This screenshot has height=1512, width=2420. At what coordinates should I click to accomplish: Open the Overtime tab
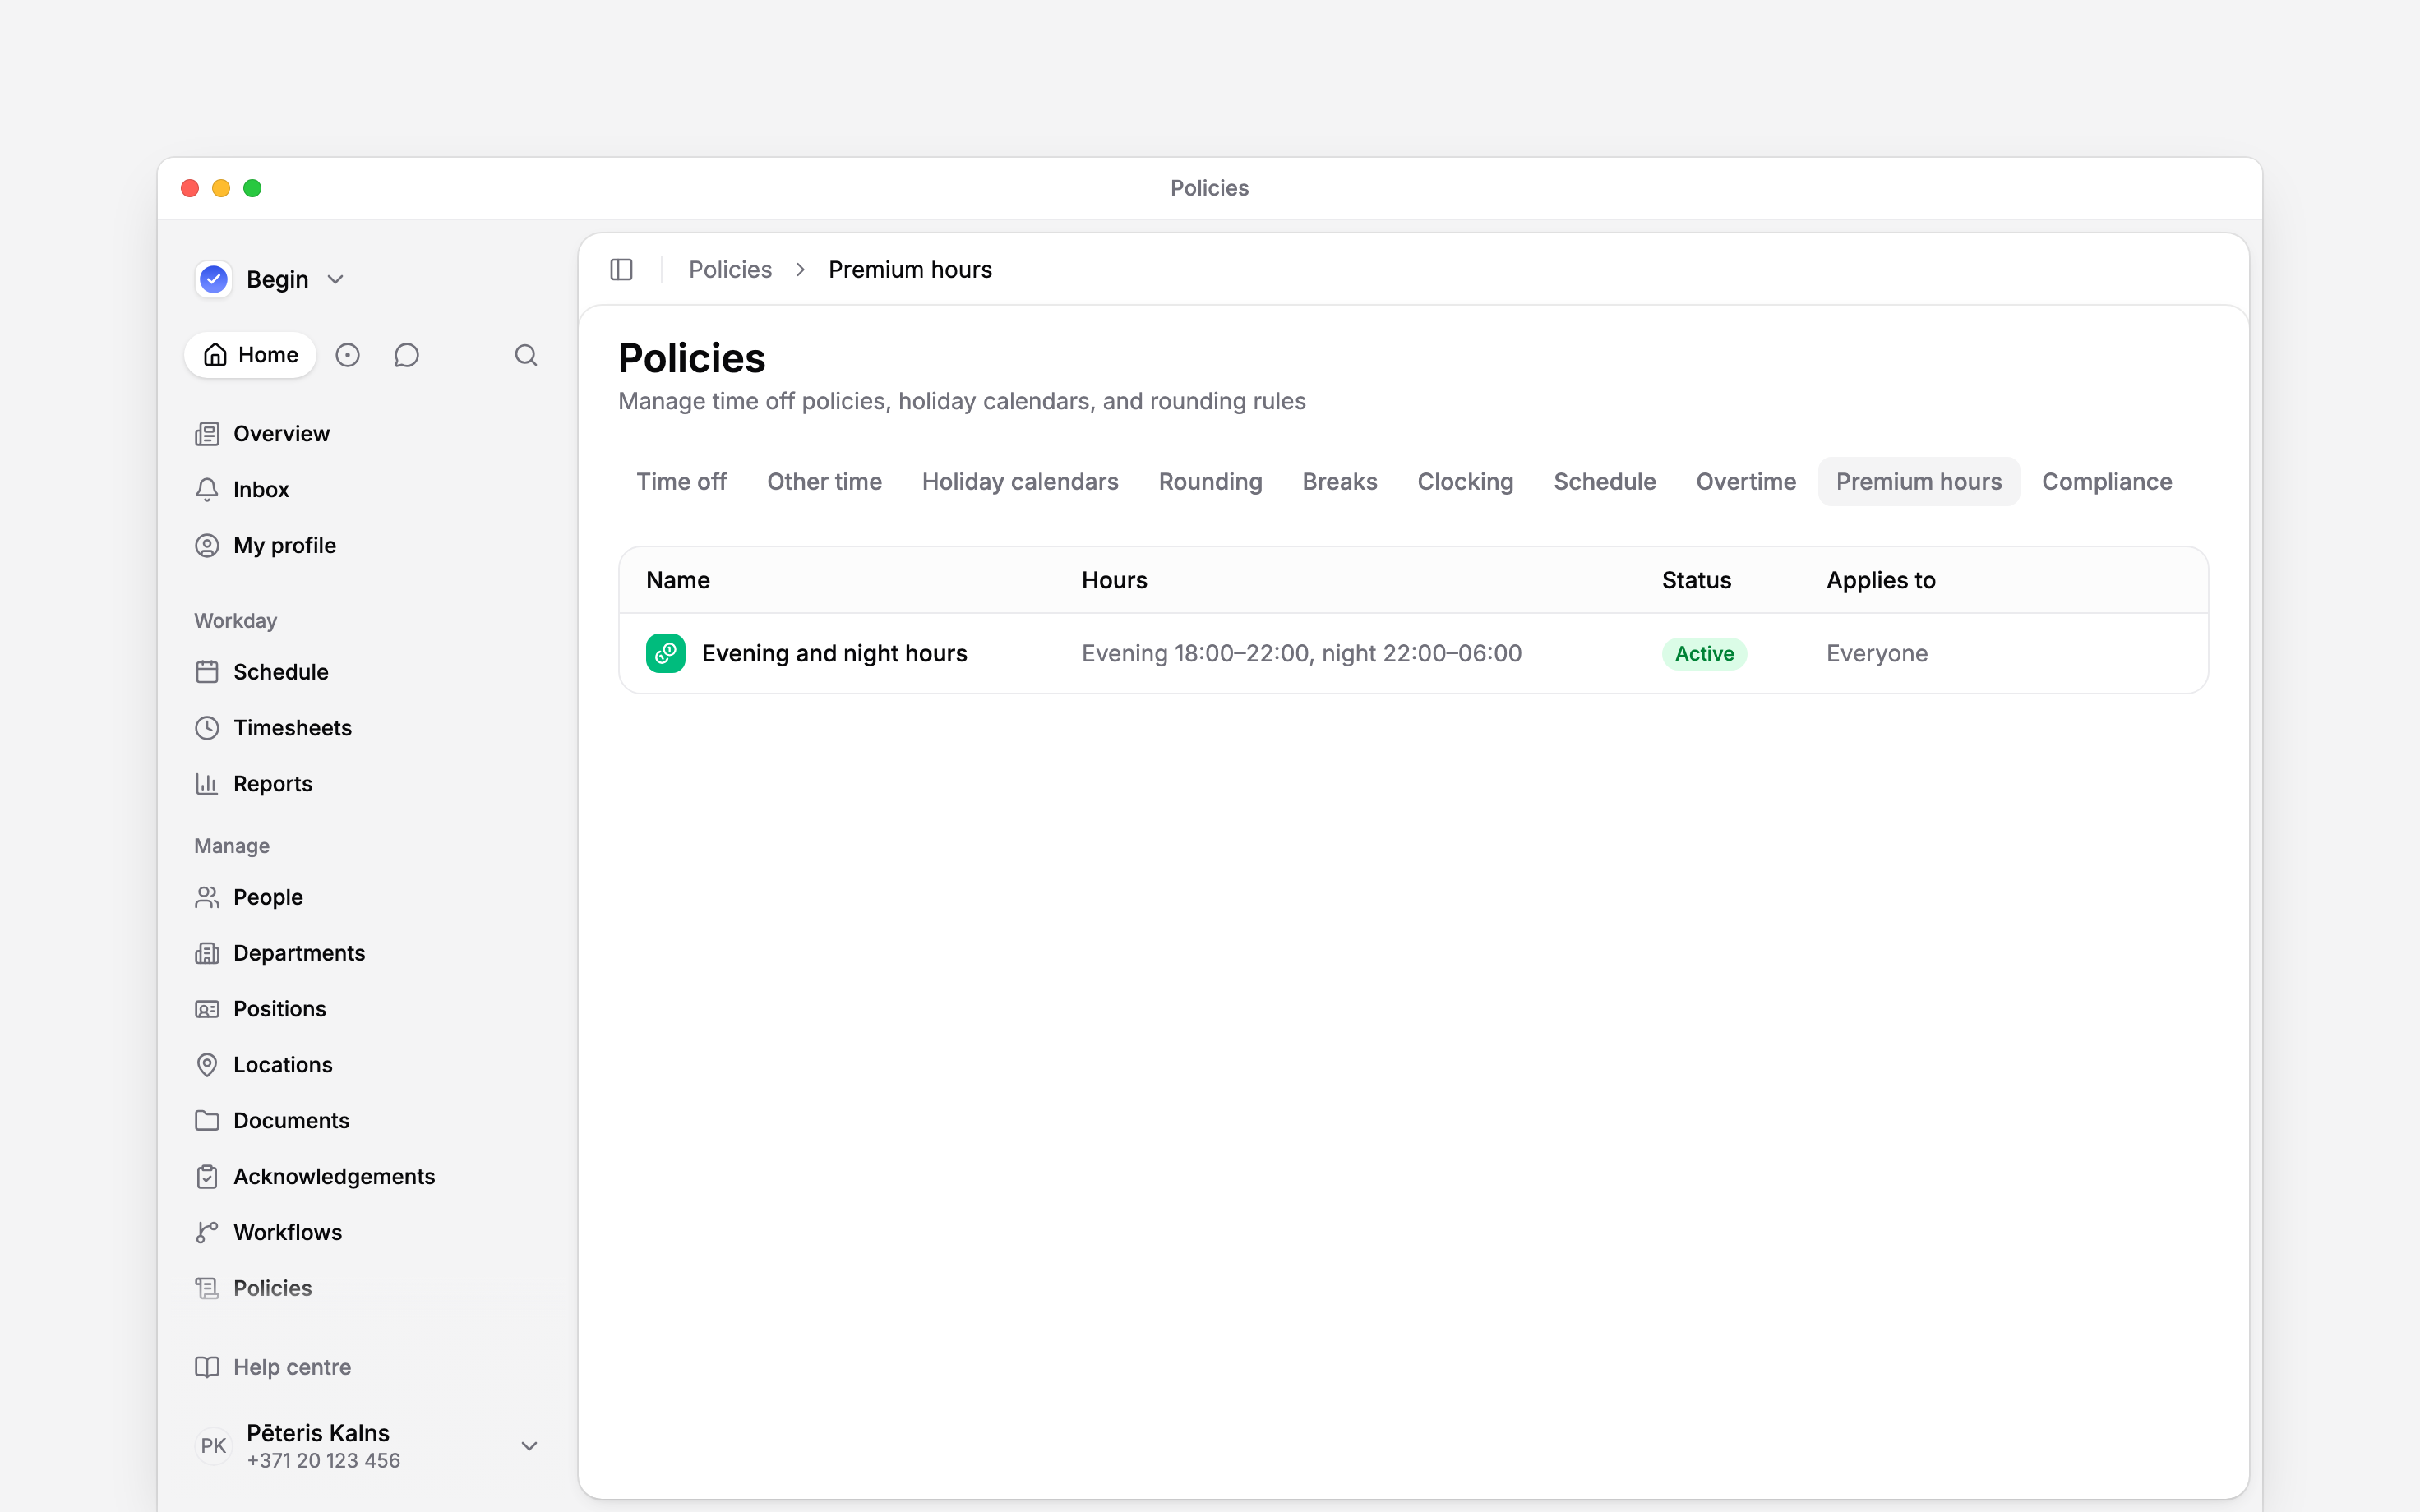point(1746,482)
